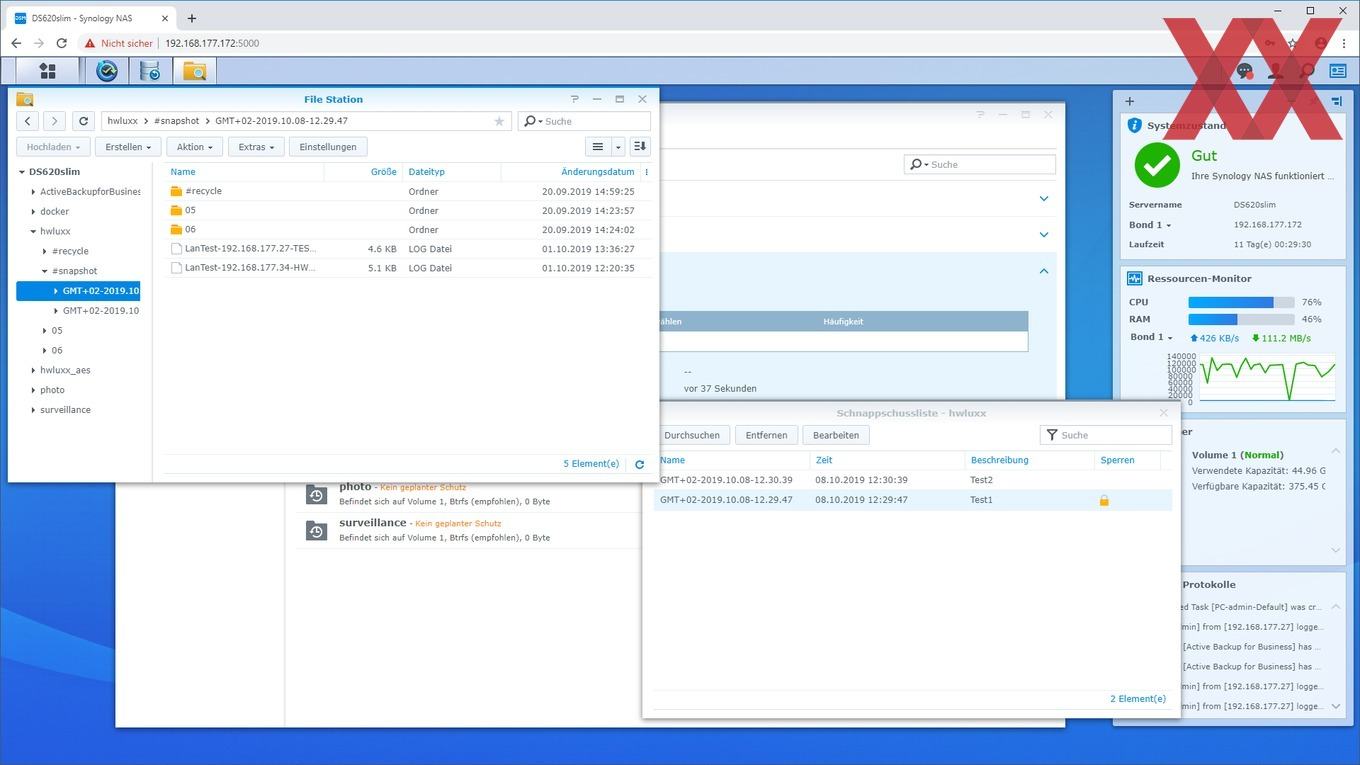The image size is (1360, 765).
Task: Collapse expanded section in Snapshot window
Action: pyautogui.click(x=1044, y=271)
